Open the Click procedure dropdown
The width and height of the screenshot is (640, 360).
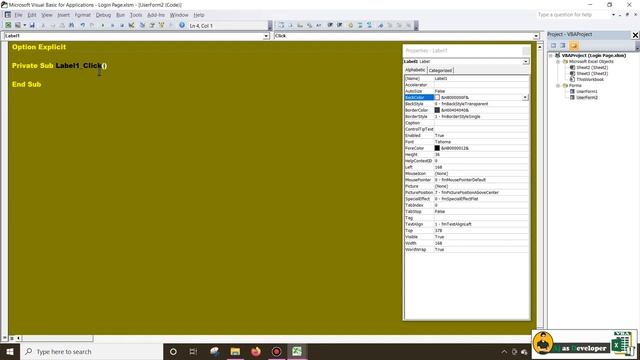(536, 36)
